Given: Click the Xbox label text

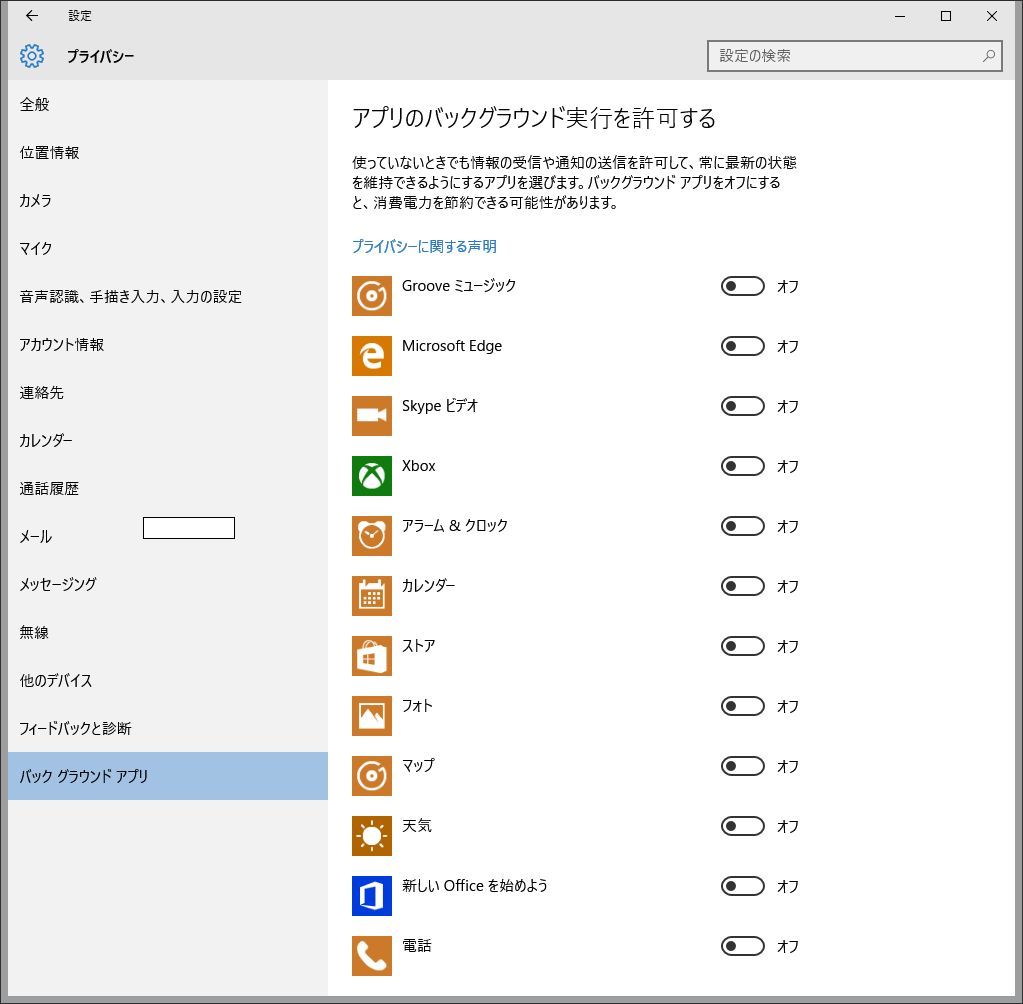Looking at the screenshot, I should (x=418, y=466).
